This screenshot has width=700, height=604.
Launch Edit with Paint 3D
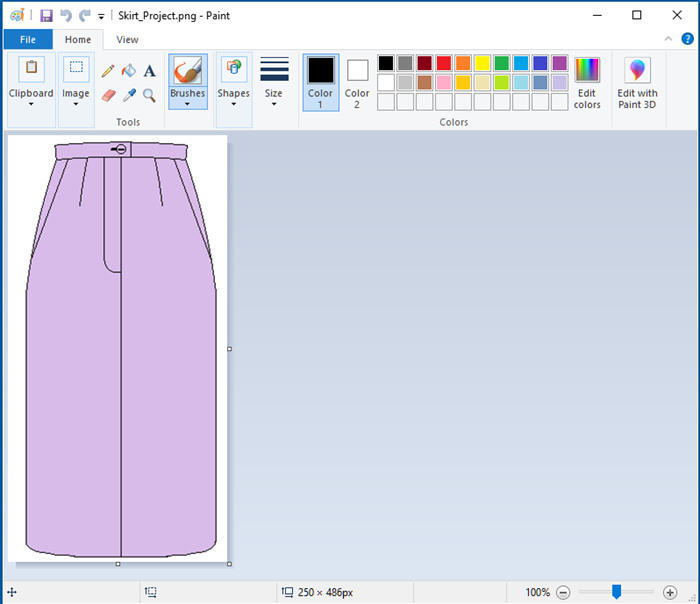point(637,82)
